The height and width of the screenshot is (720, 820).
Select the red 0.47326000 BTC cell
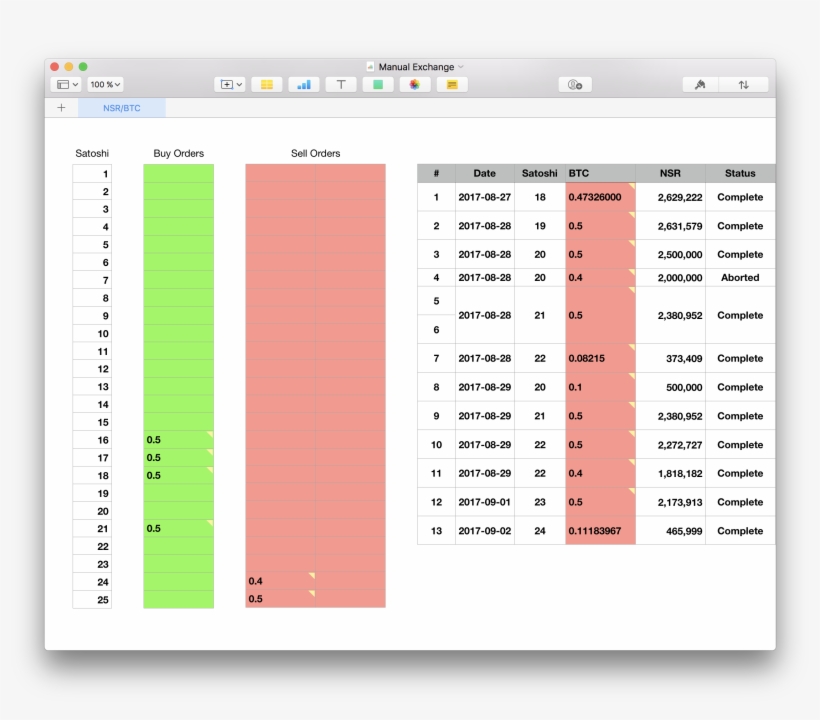click(599, 197)
